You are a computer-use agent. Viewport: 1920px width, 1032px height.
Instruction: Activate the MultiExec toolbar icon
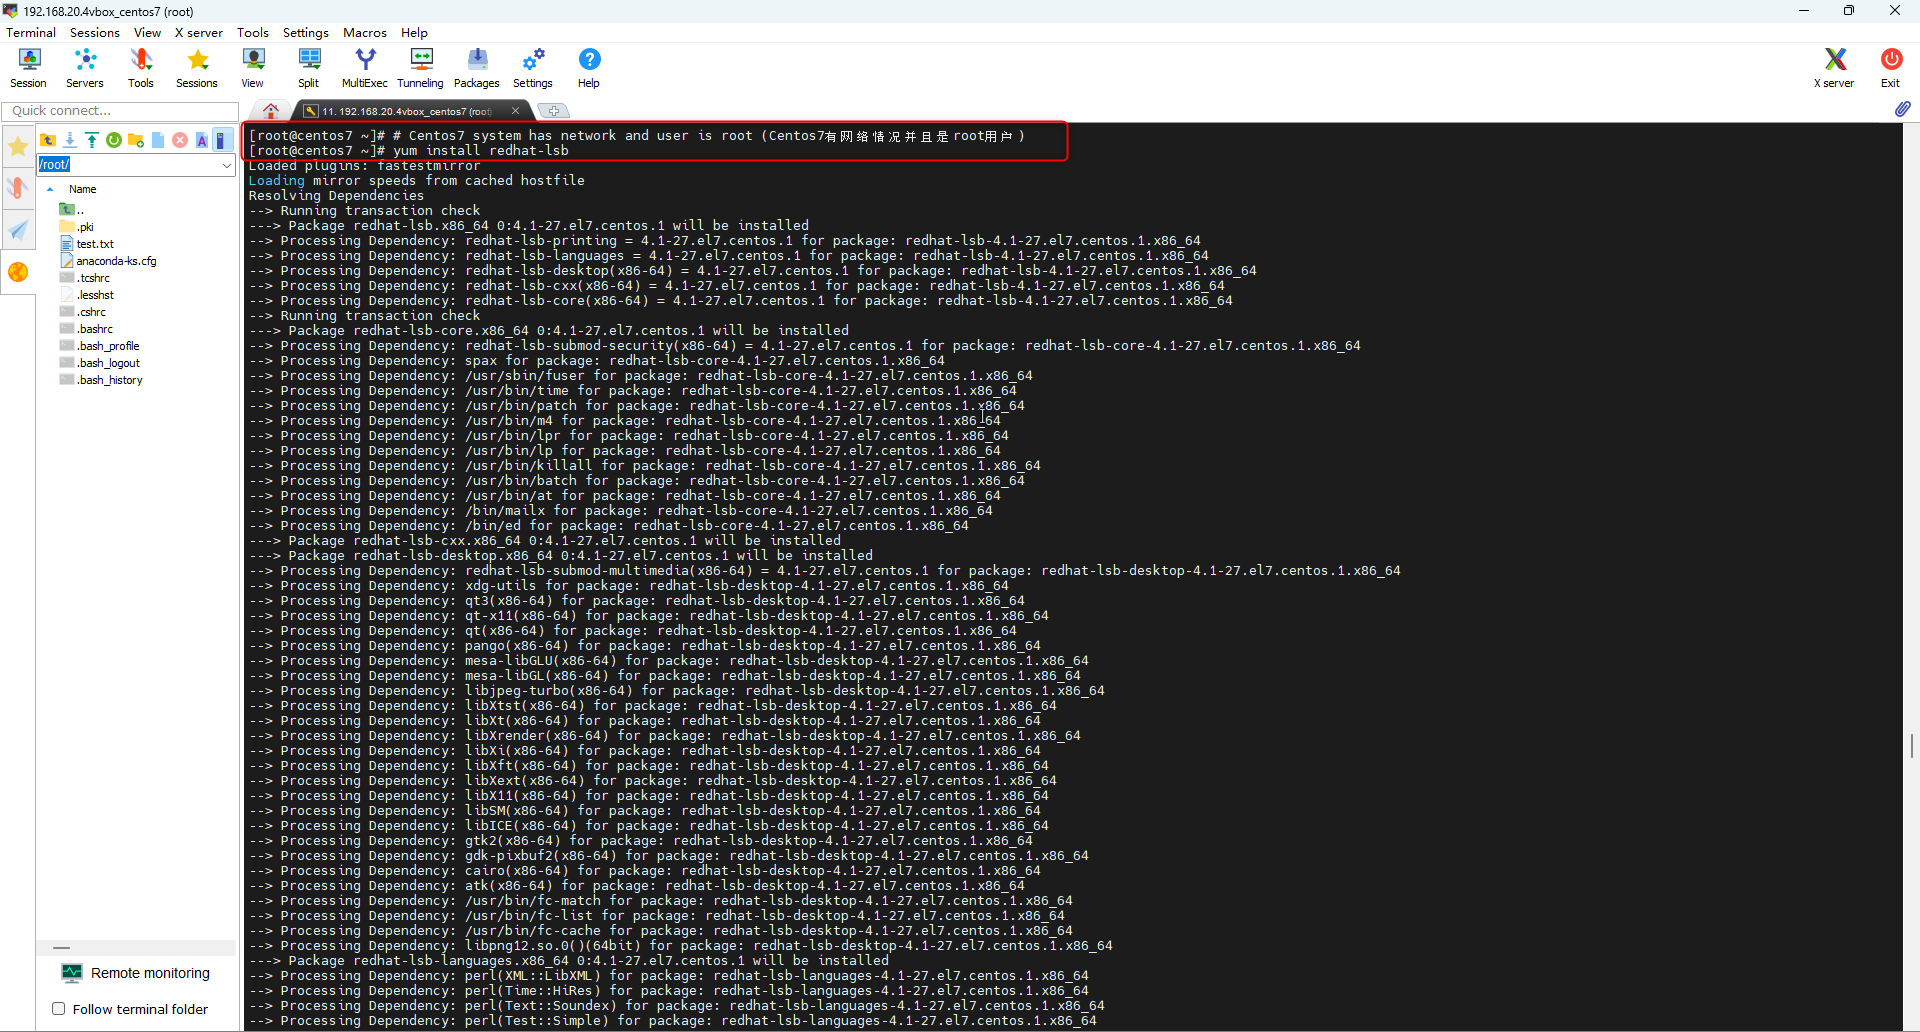click(x=365, y=68)
